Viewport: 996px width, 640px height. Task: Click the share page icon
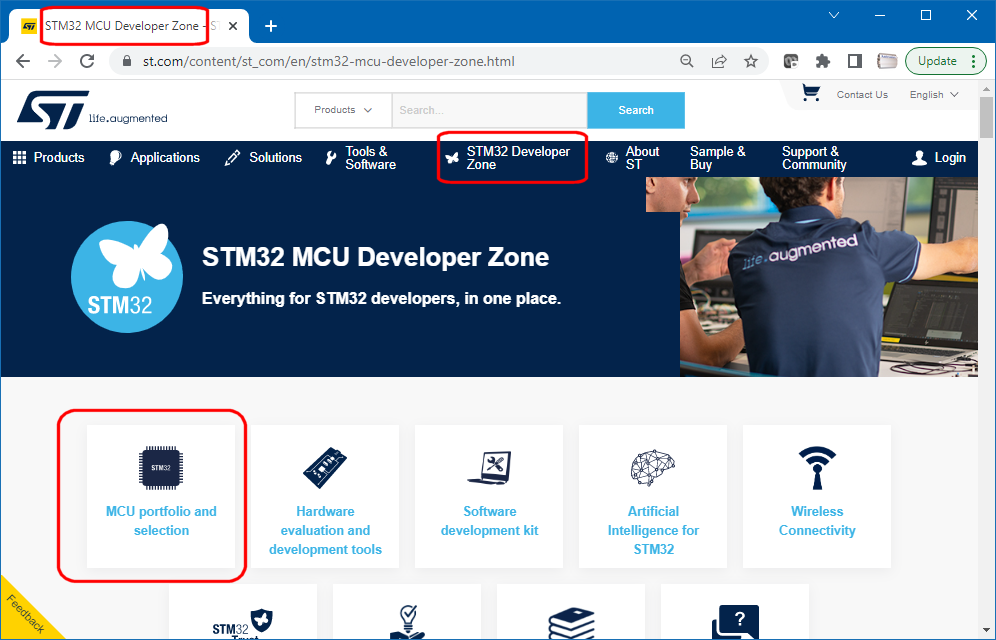coord(719,61)
